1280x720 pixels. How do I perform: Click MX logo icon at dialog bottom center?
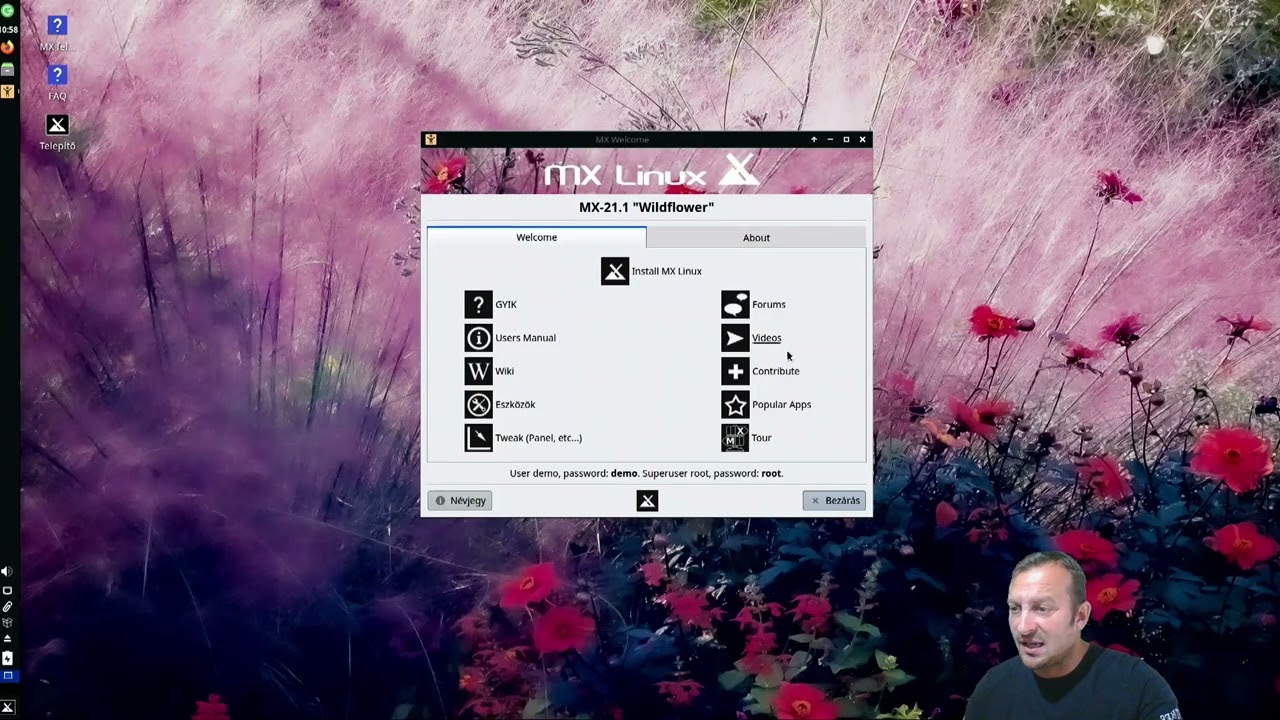click(x=647, y=500)
